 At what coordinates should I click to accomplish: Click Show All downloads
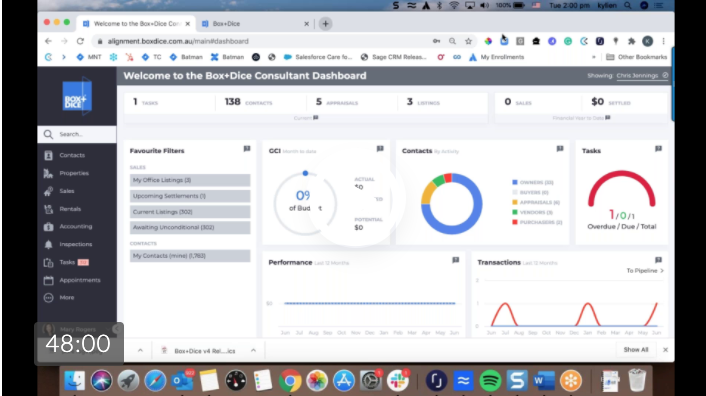coord(636,350)
